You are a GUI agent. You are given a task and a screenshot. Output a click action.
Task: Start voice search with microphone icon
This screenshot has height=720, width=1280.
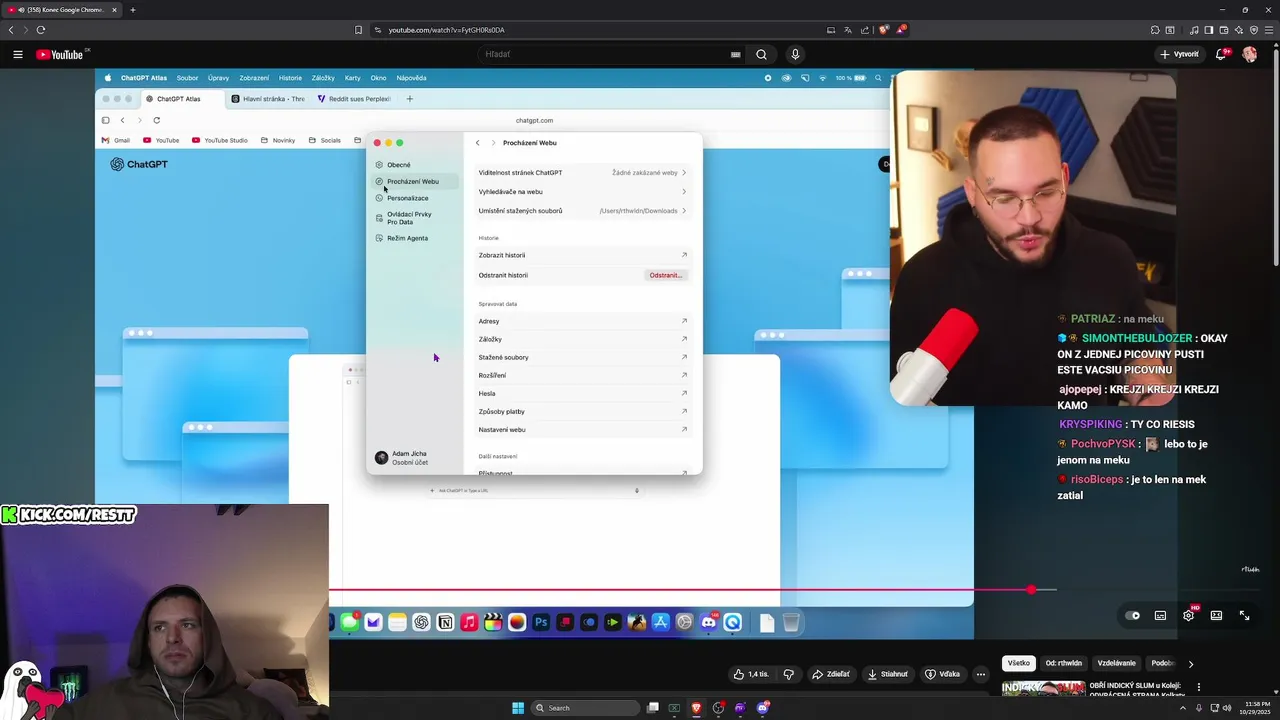(795, 54)
